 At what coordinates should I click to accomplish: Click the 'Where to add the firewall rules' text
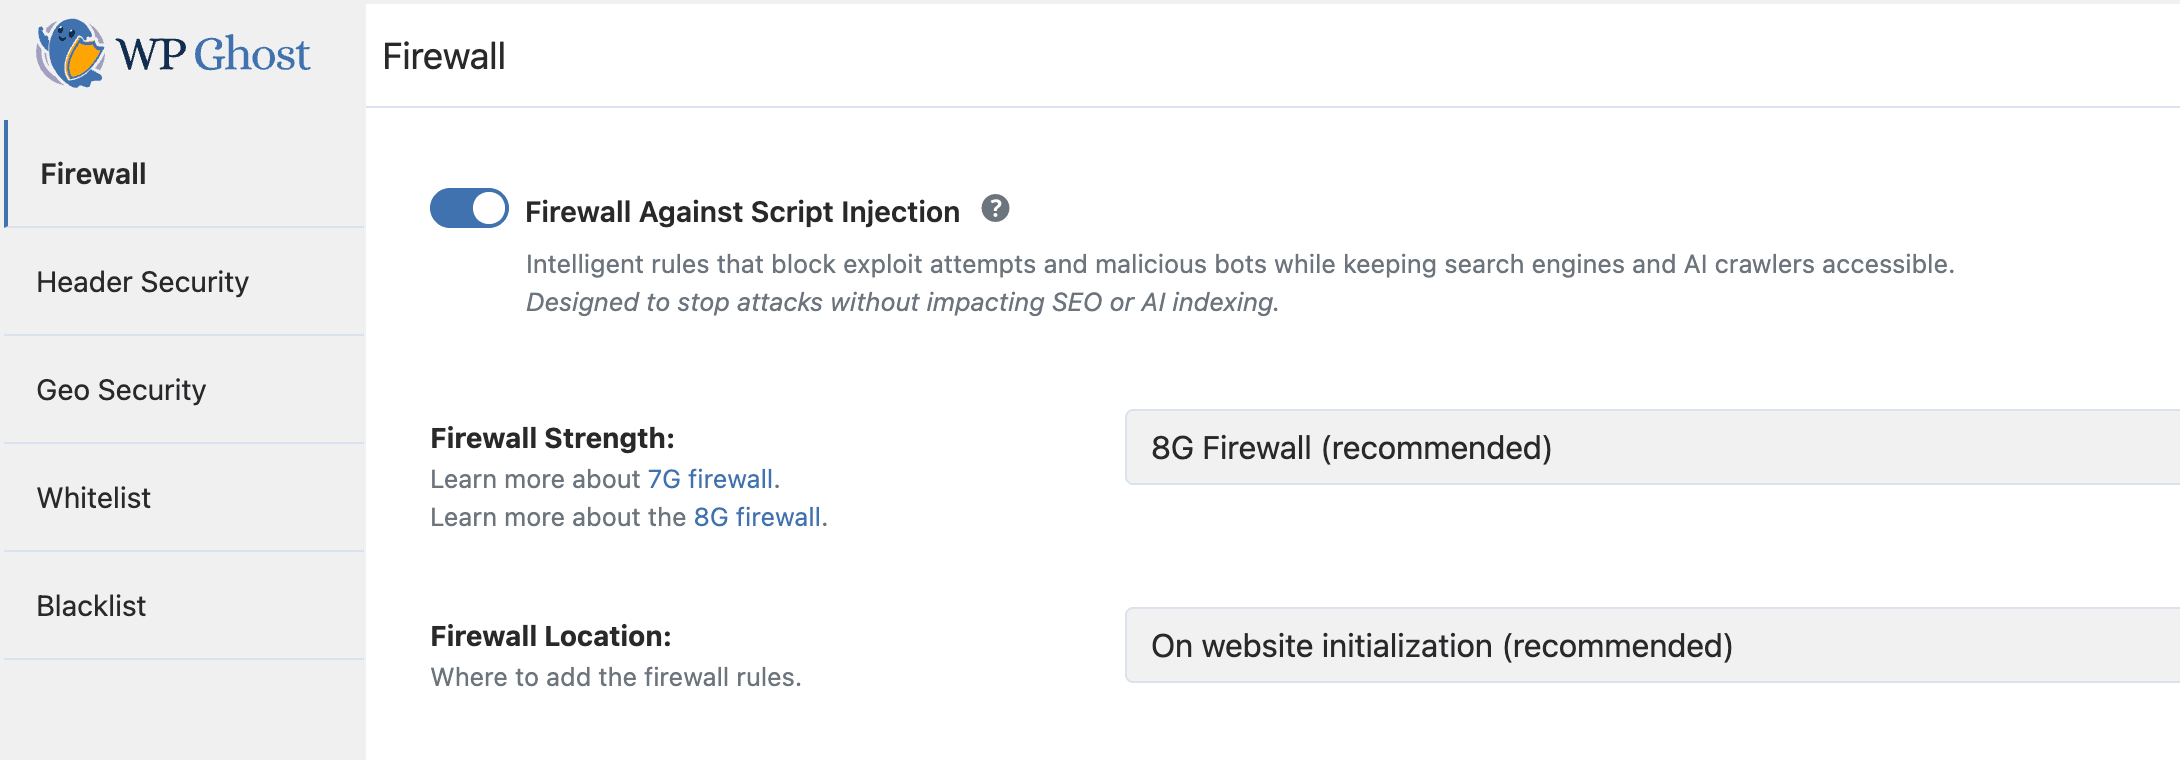tap(615, 677)
